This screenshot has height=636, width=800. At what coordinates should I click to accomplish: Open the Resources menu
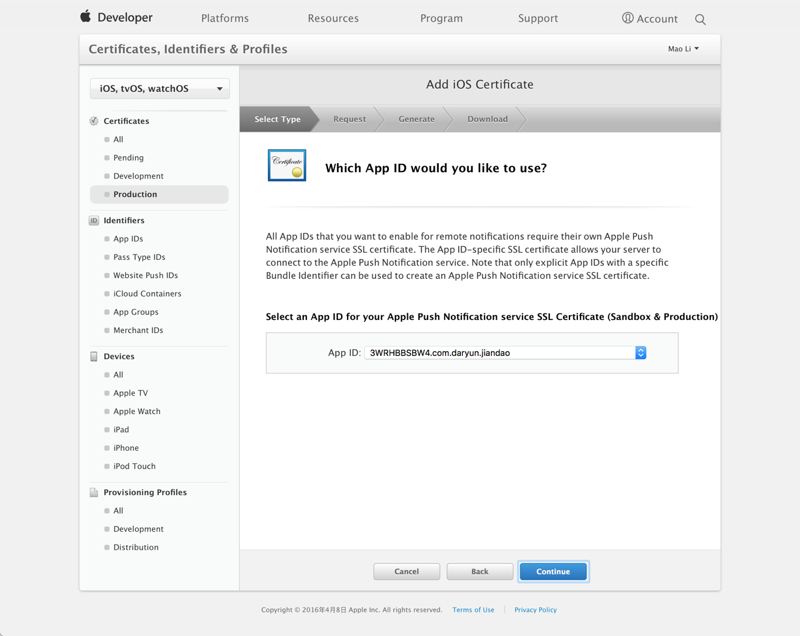333,18
